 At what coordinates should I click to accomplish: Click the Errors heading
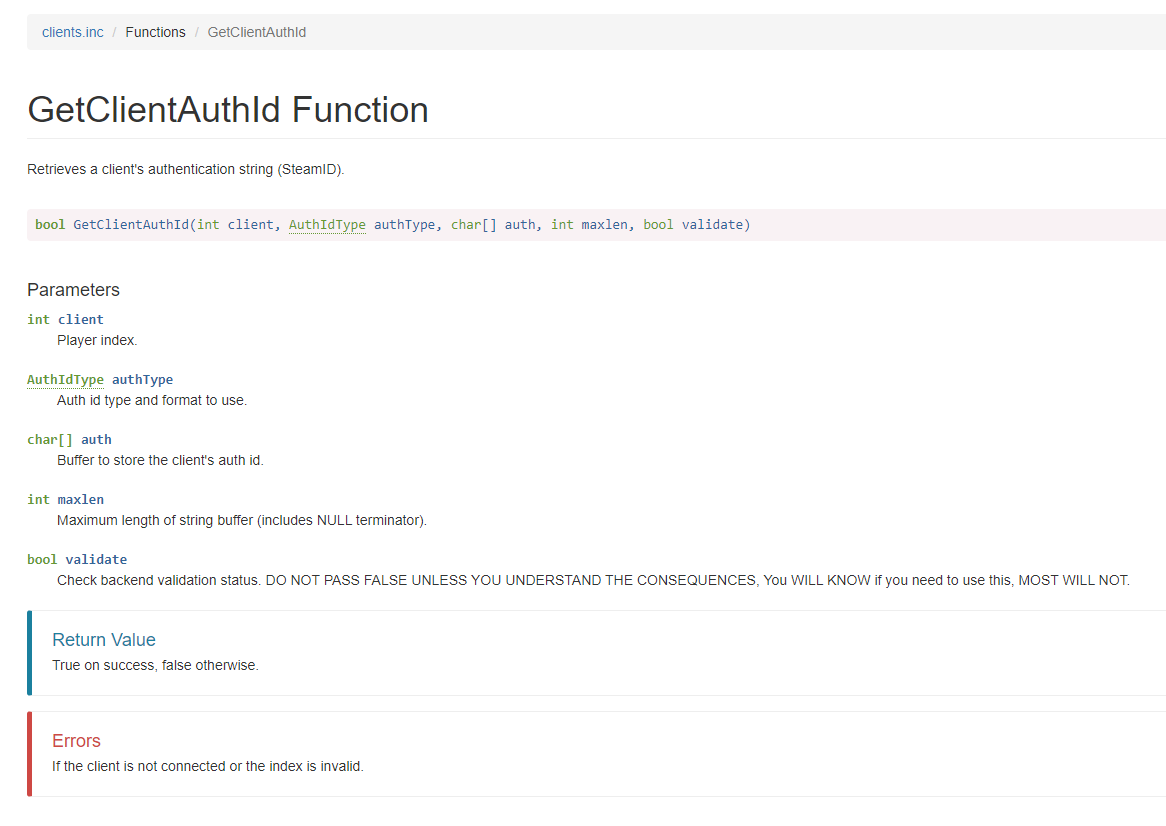pos(77,741)
